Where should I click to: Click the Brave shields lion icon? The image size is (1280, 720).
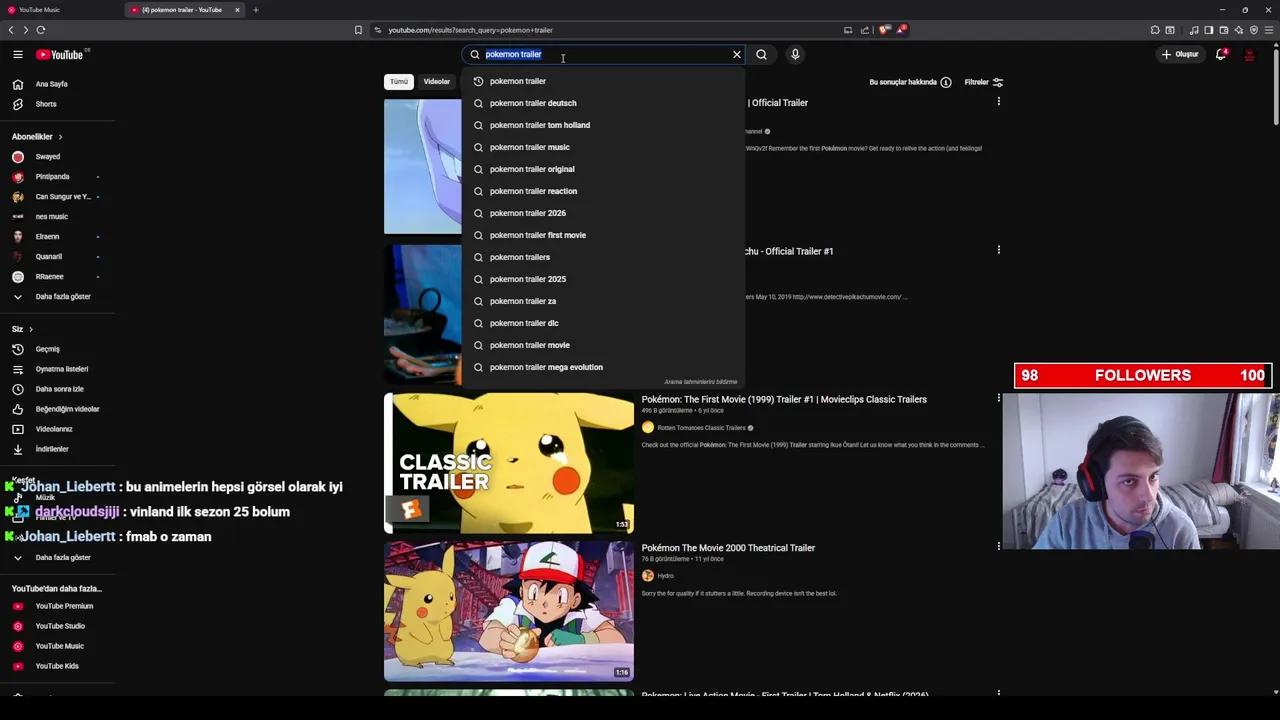click(x=884, y=30)
